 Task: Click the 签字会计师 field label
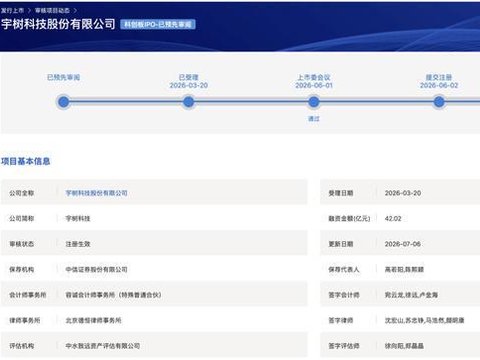(x=344, y=295)
